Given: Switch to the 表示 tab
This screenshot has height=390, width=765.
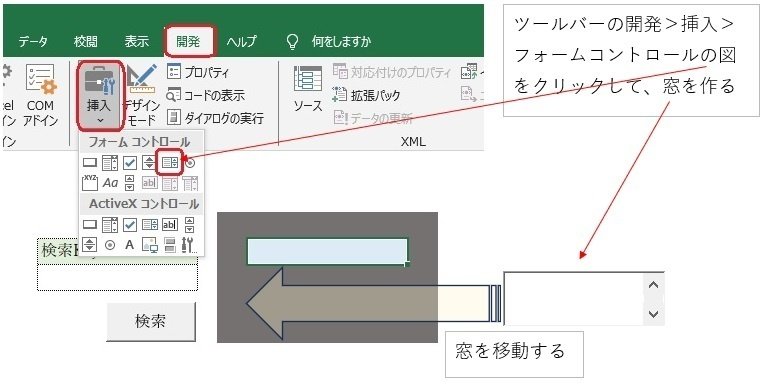Looking at the screenshot, I should tap(137, 41).
